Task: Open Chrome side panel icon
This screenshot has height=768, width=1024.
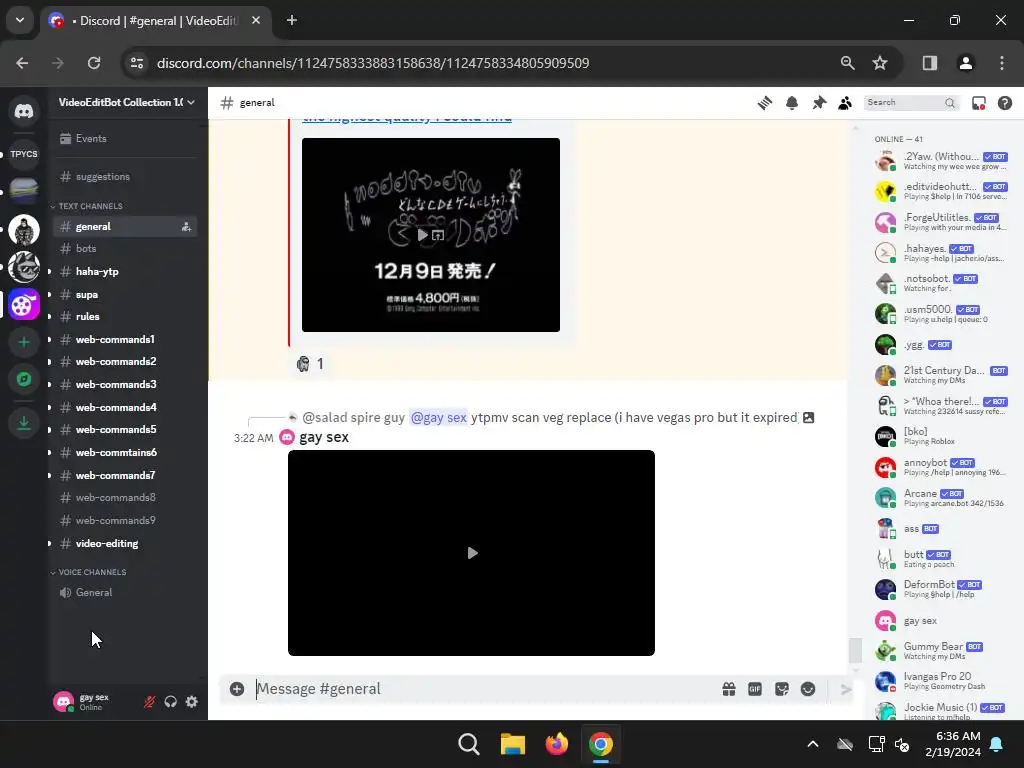Action: [930, 63]
